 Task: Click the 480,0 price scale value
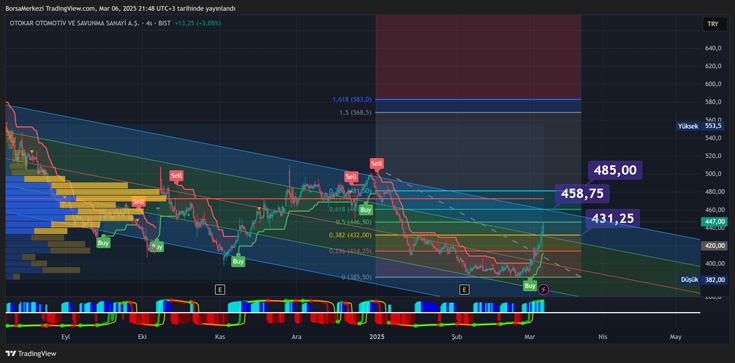[x=712, y=191]
